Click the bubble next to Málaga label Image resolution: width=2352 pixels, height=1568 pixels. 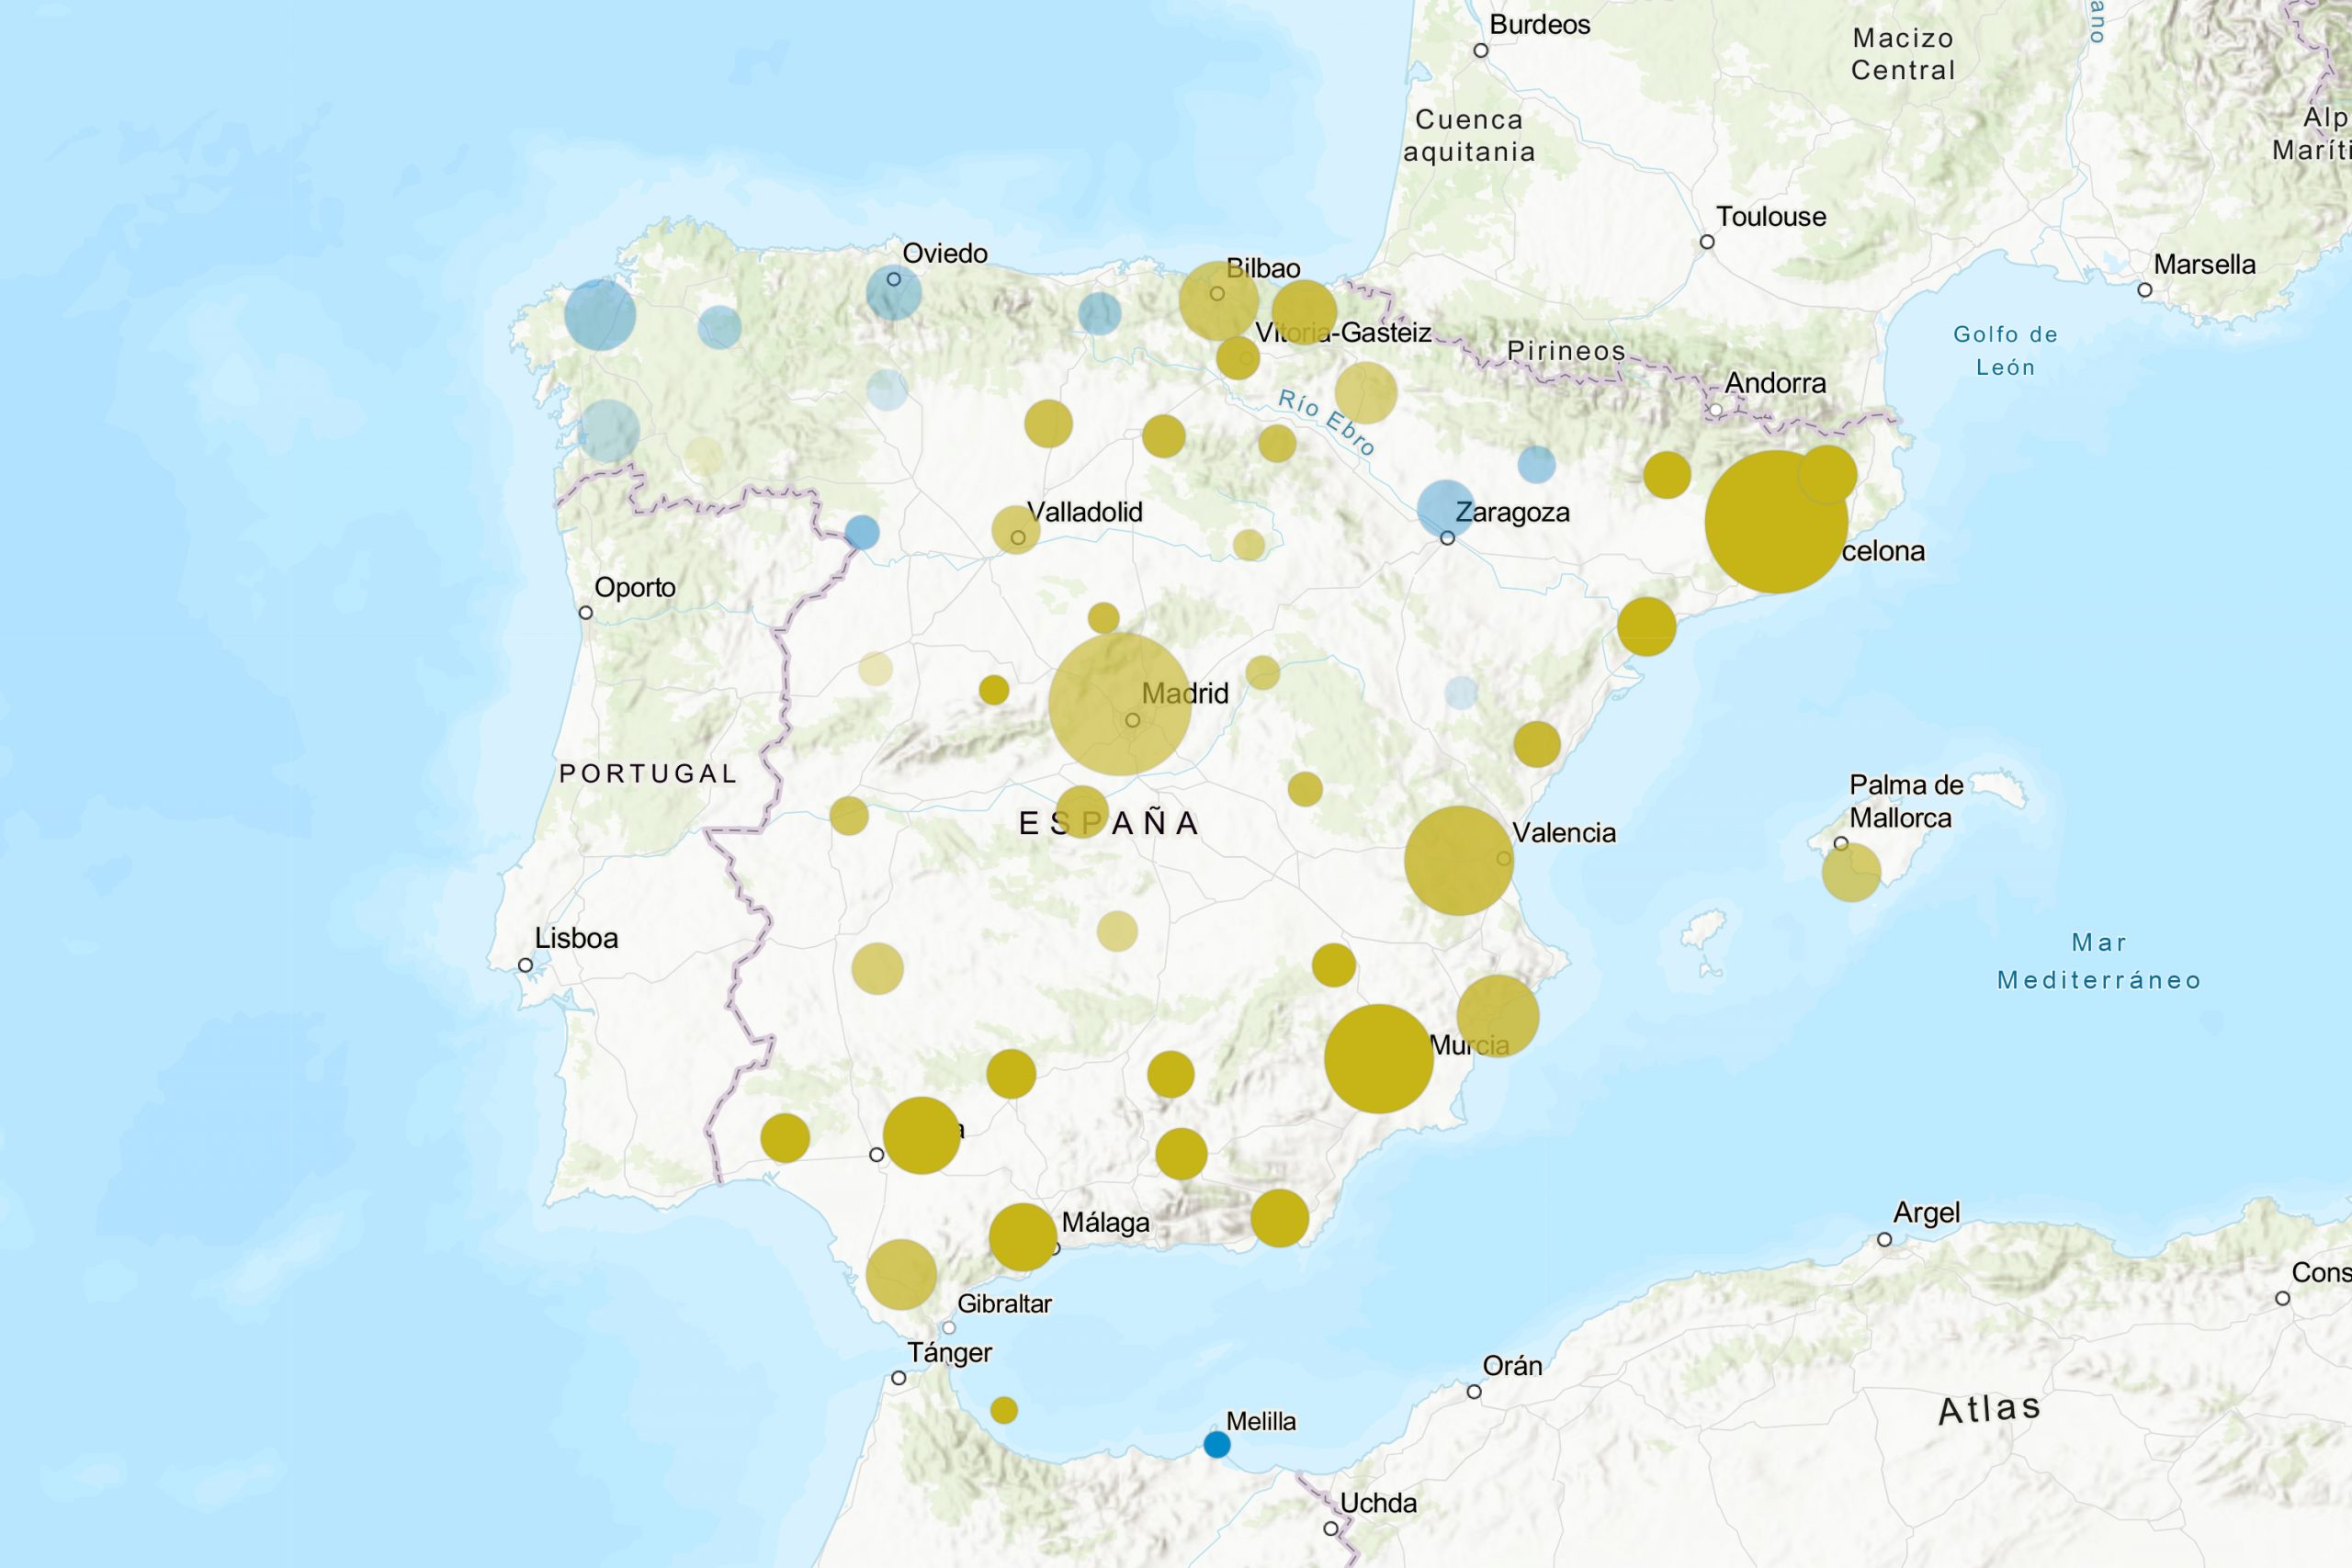coord(1022,1237)
